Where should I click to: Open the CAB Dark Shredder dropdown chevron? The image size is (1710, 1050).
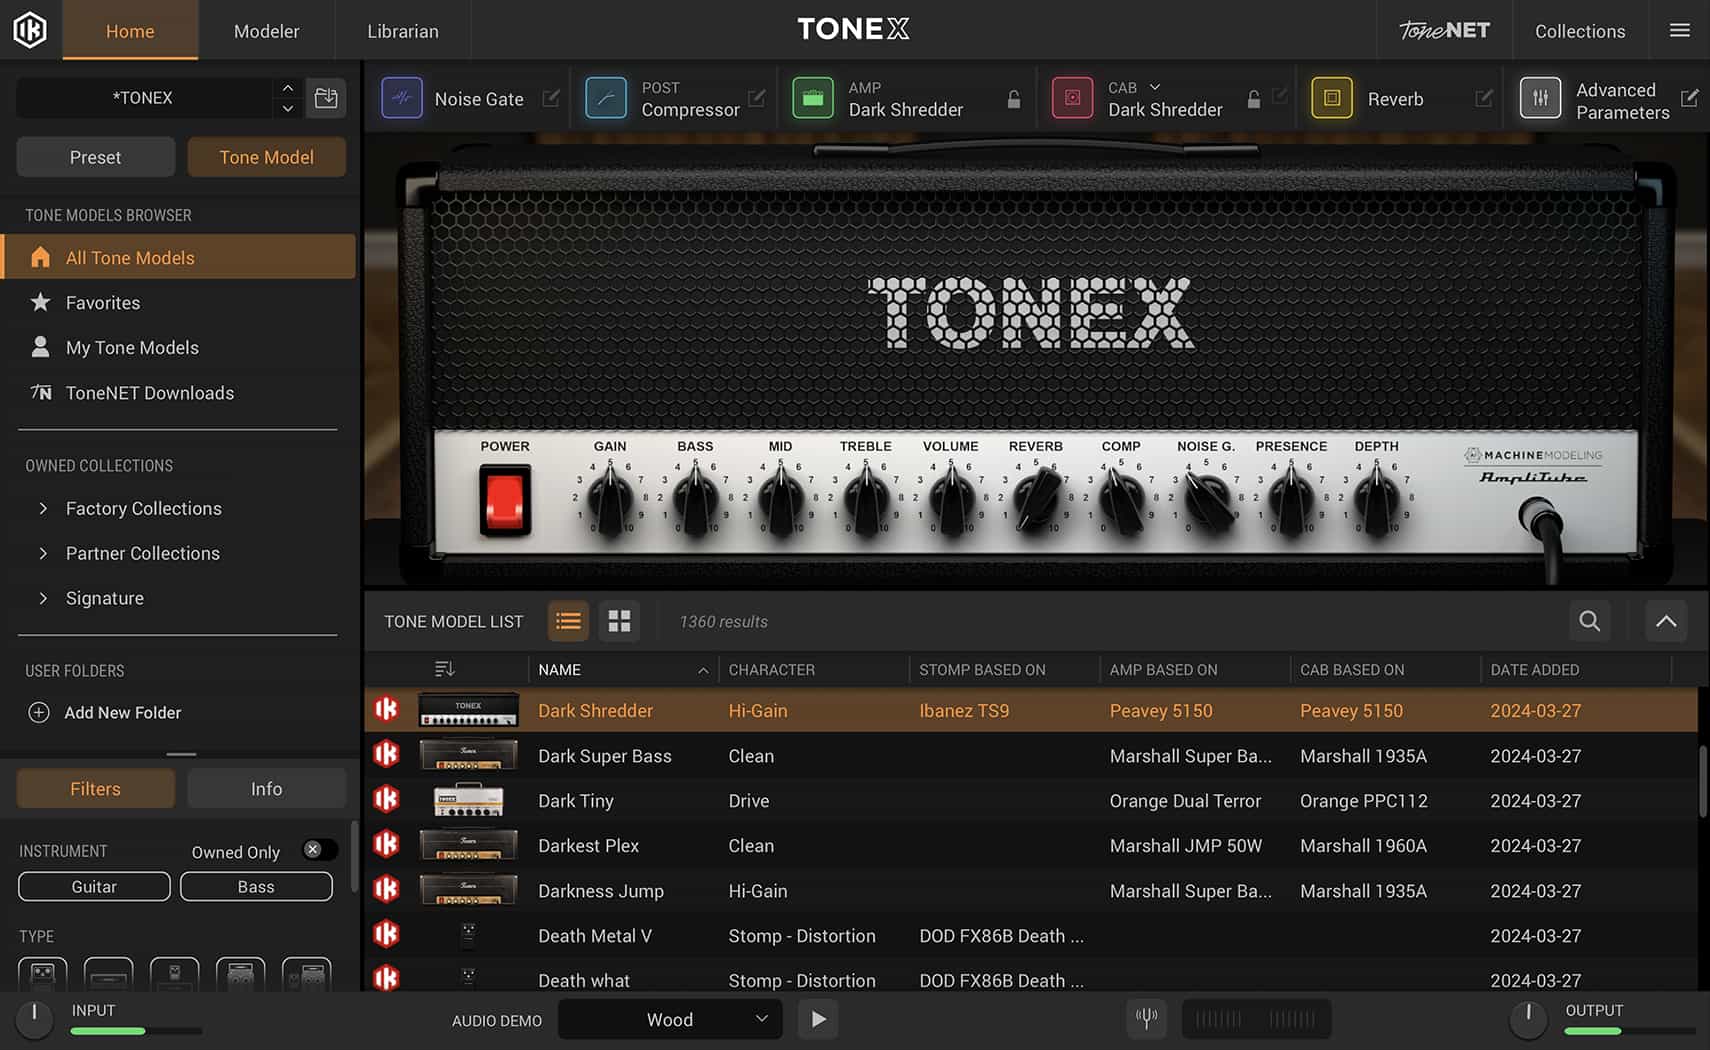pyautogui.click(x=1153, y=87)
